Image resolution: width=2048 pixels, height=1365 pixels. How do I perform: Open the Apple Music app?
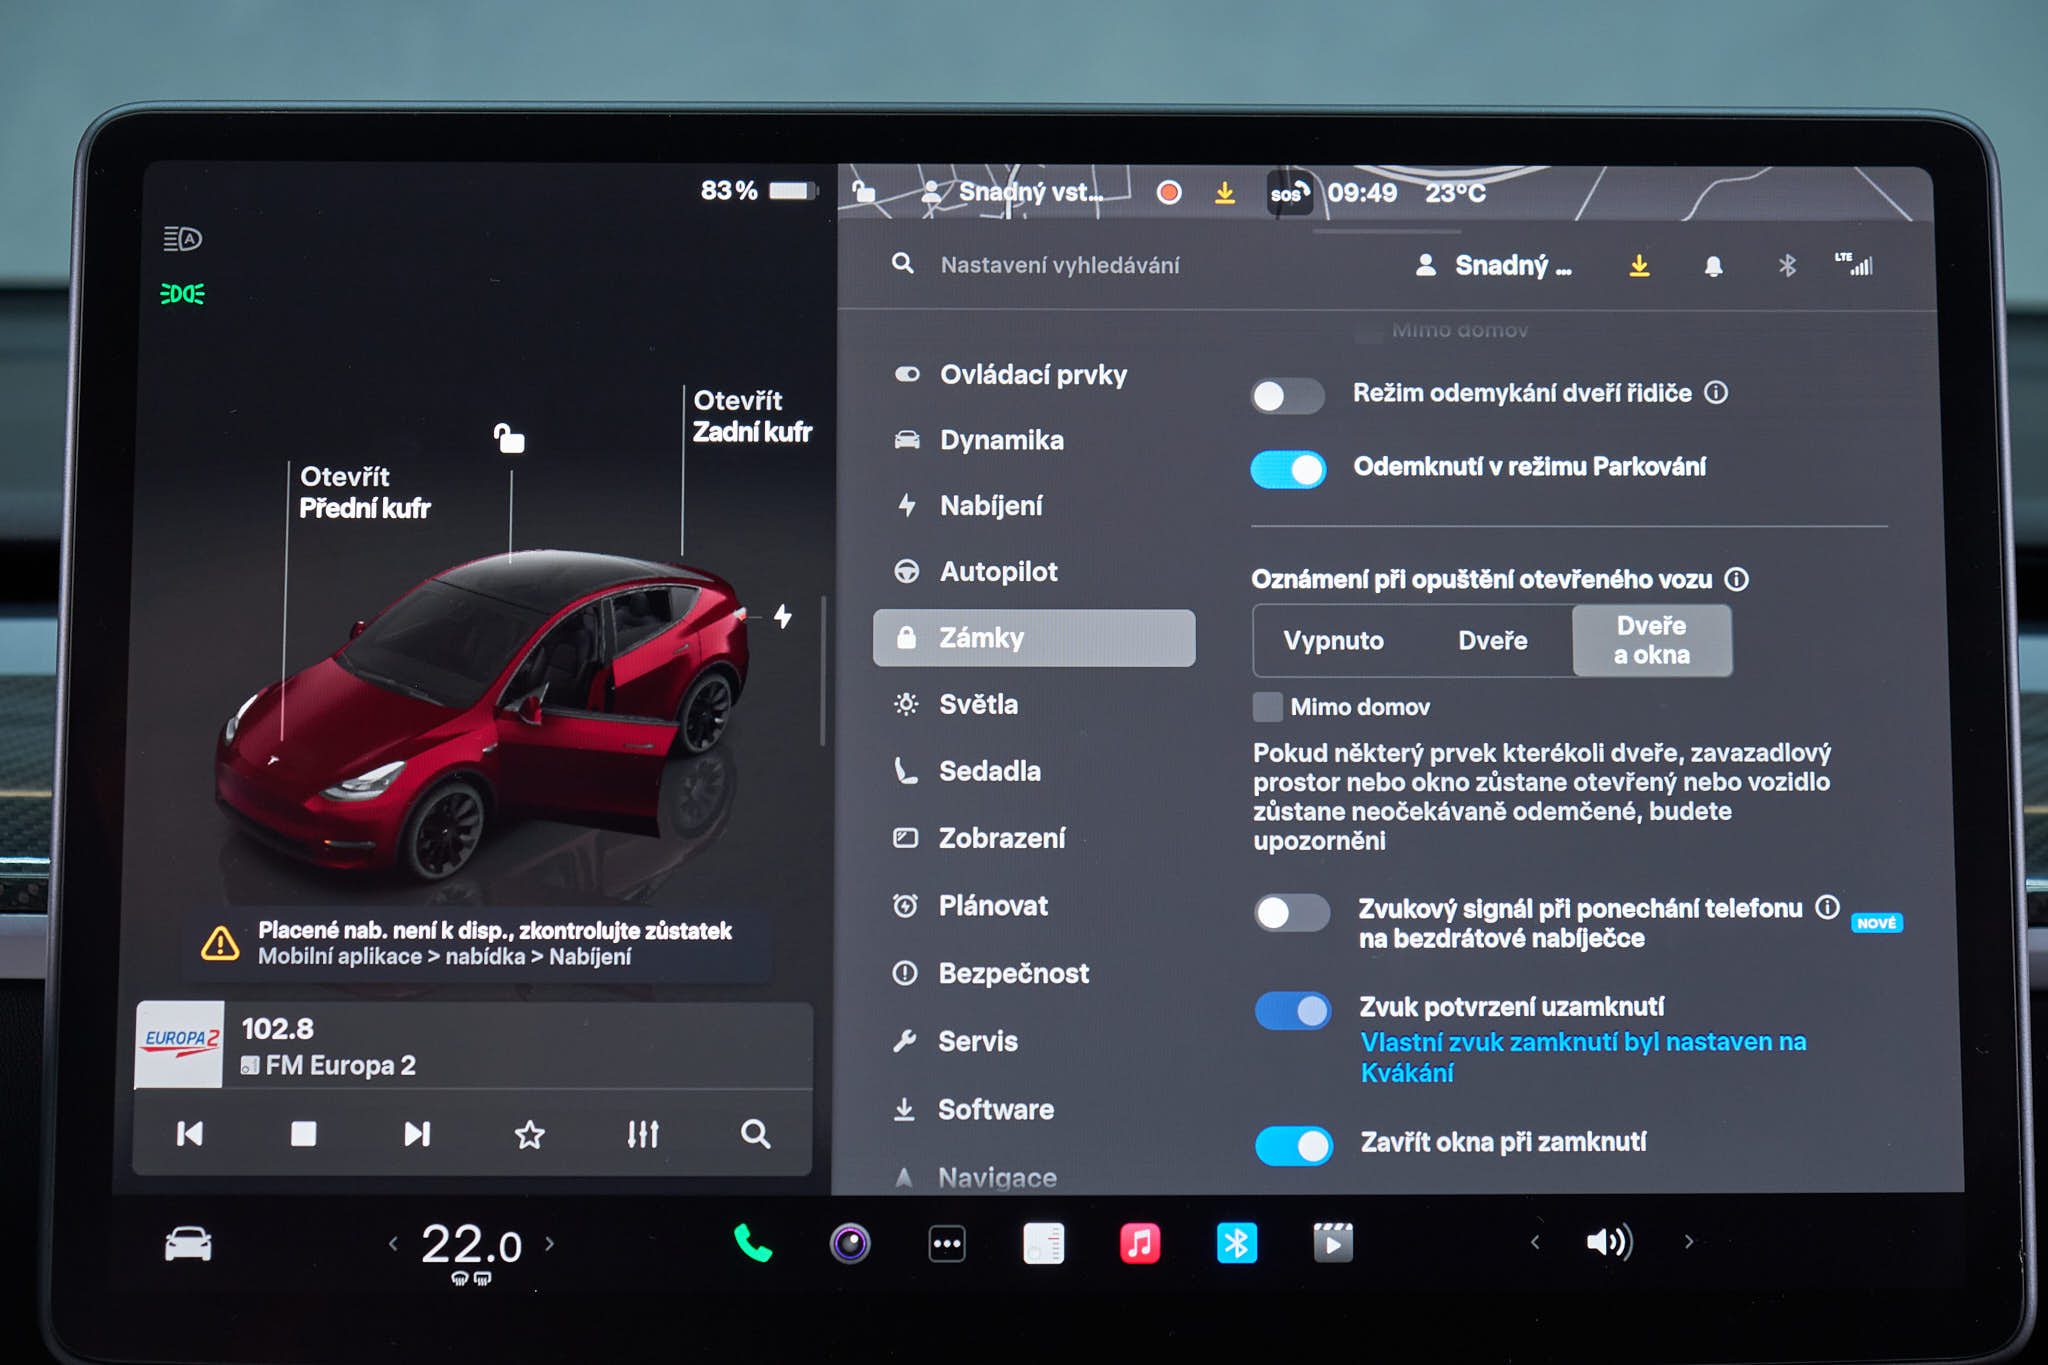(1140, 1243)
